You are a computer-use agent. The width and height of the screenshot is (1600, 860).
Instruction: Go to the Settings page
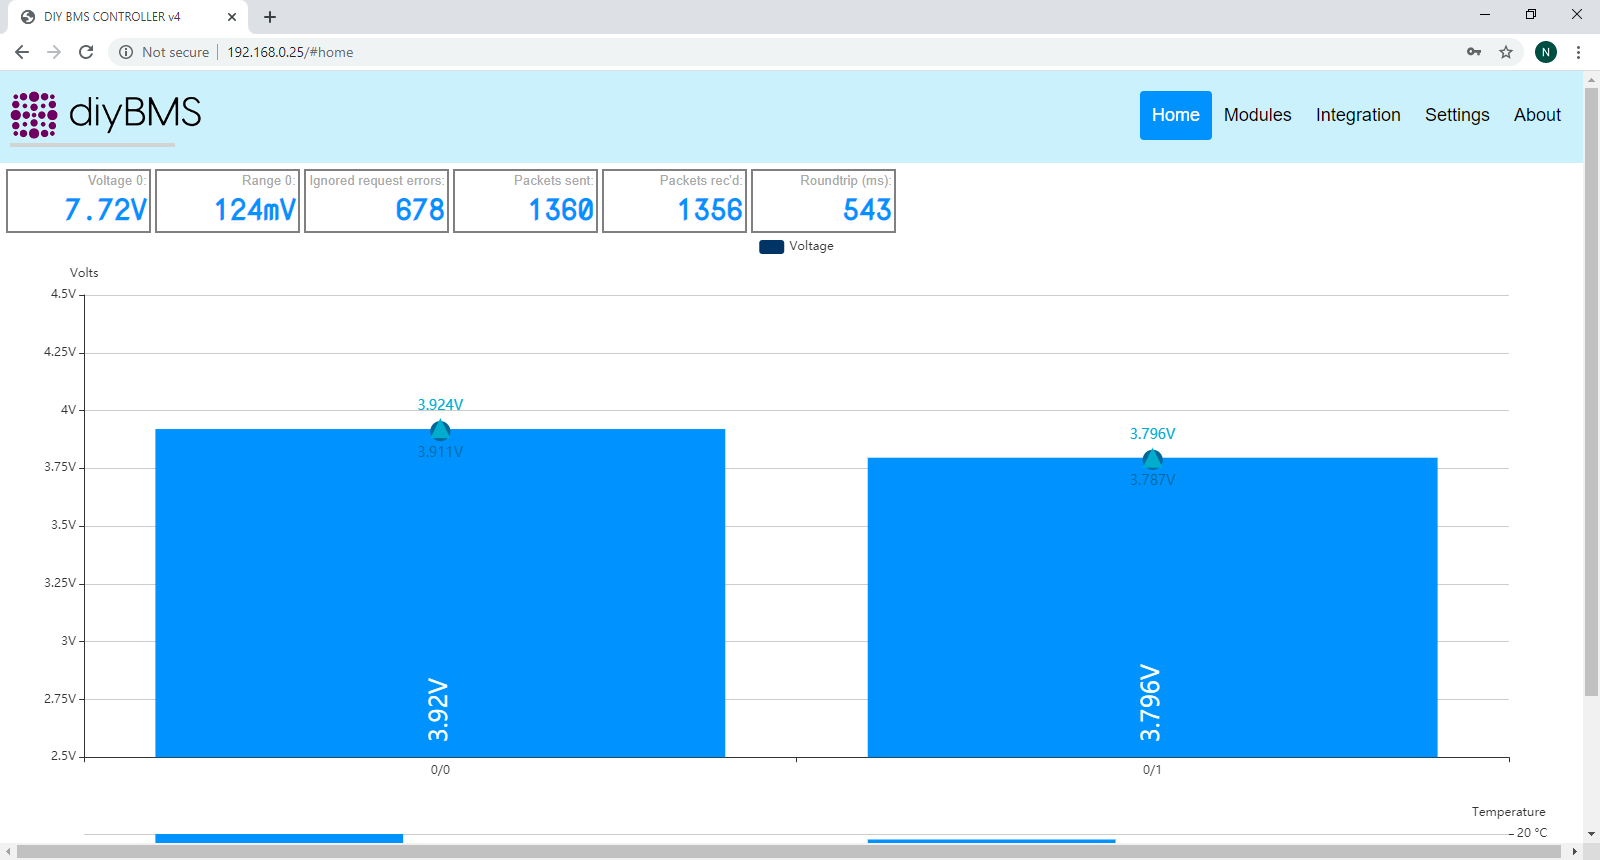[1456, 115]
